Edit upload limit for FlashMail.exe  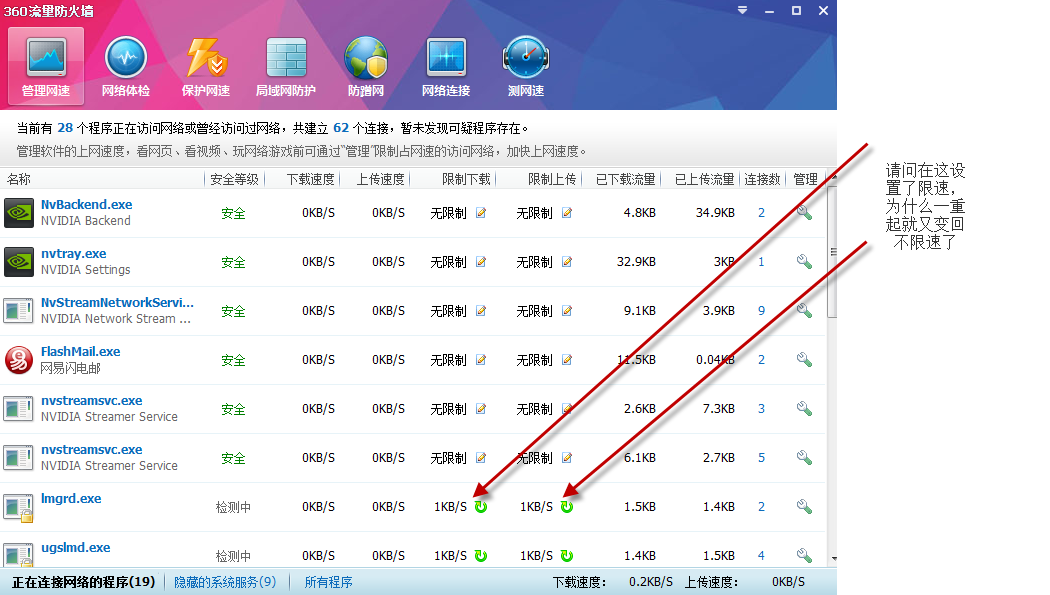coord(567,359)
